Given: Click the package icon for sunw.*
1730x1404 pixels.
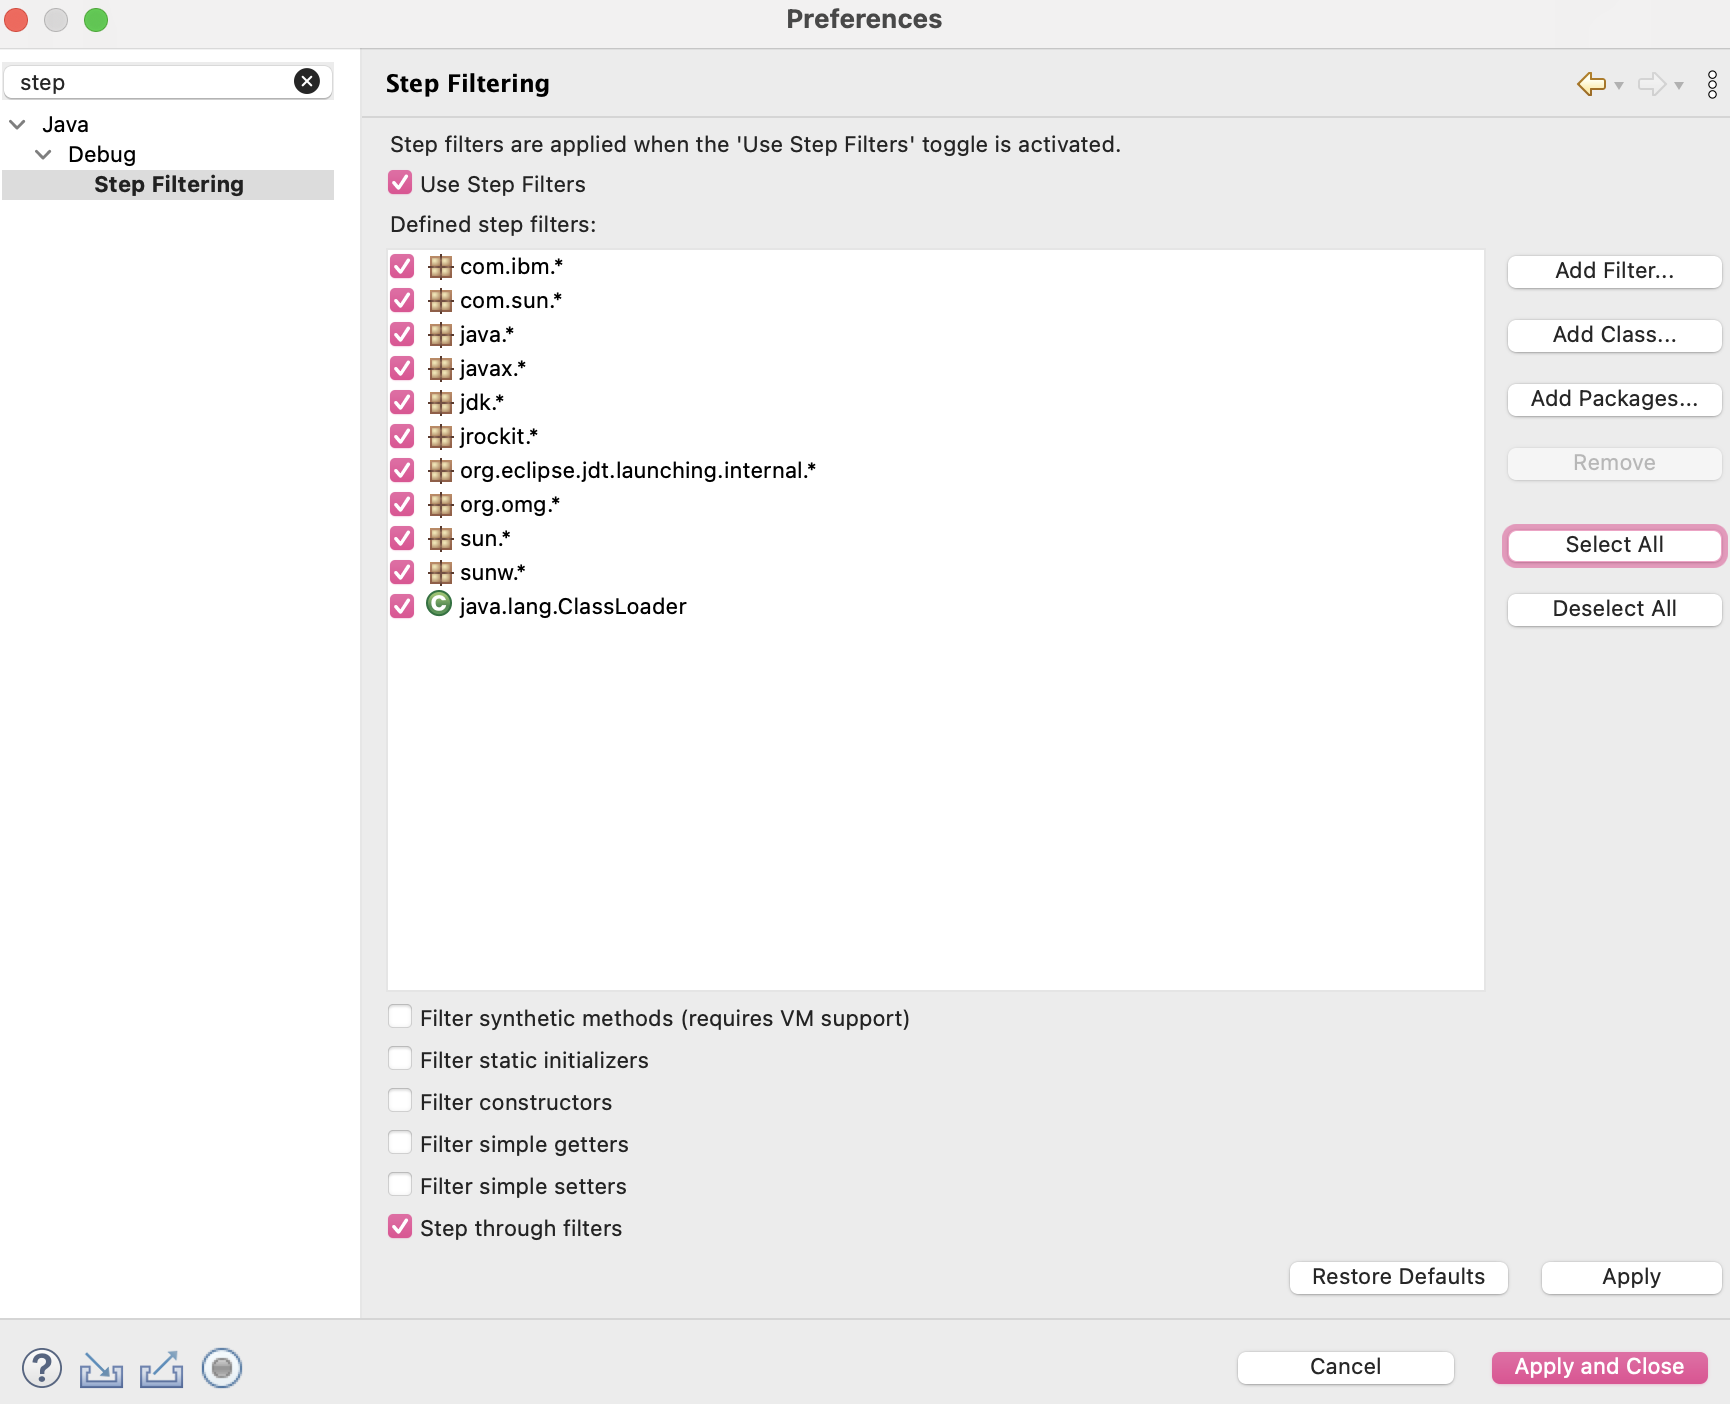Looking at the screenshot, I should [440, 572].
